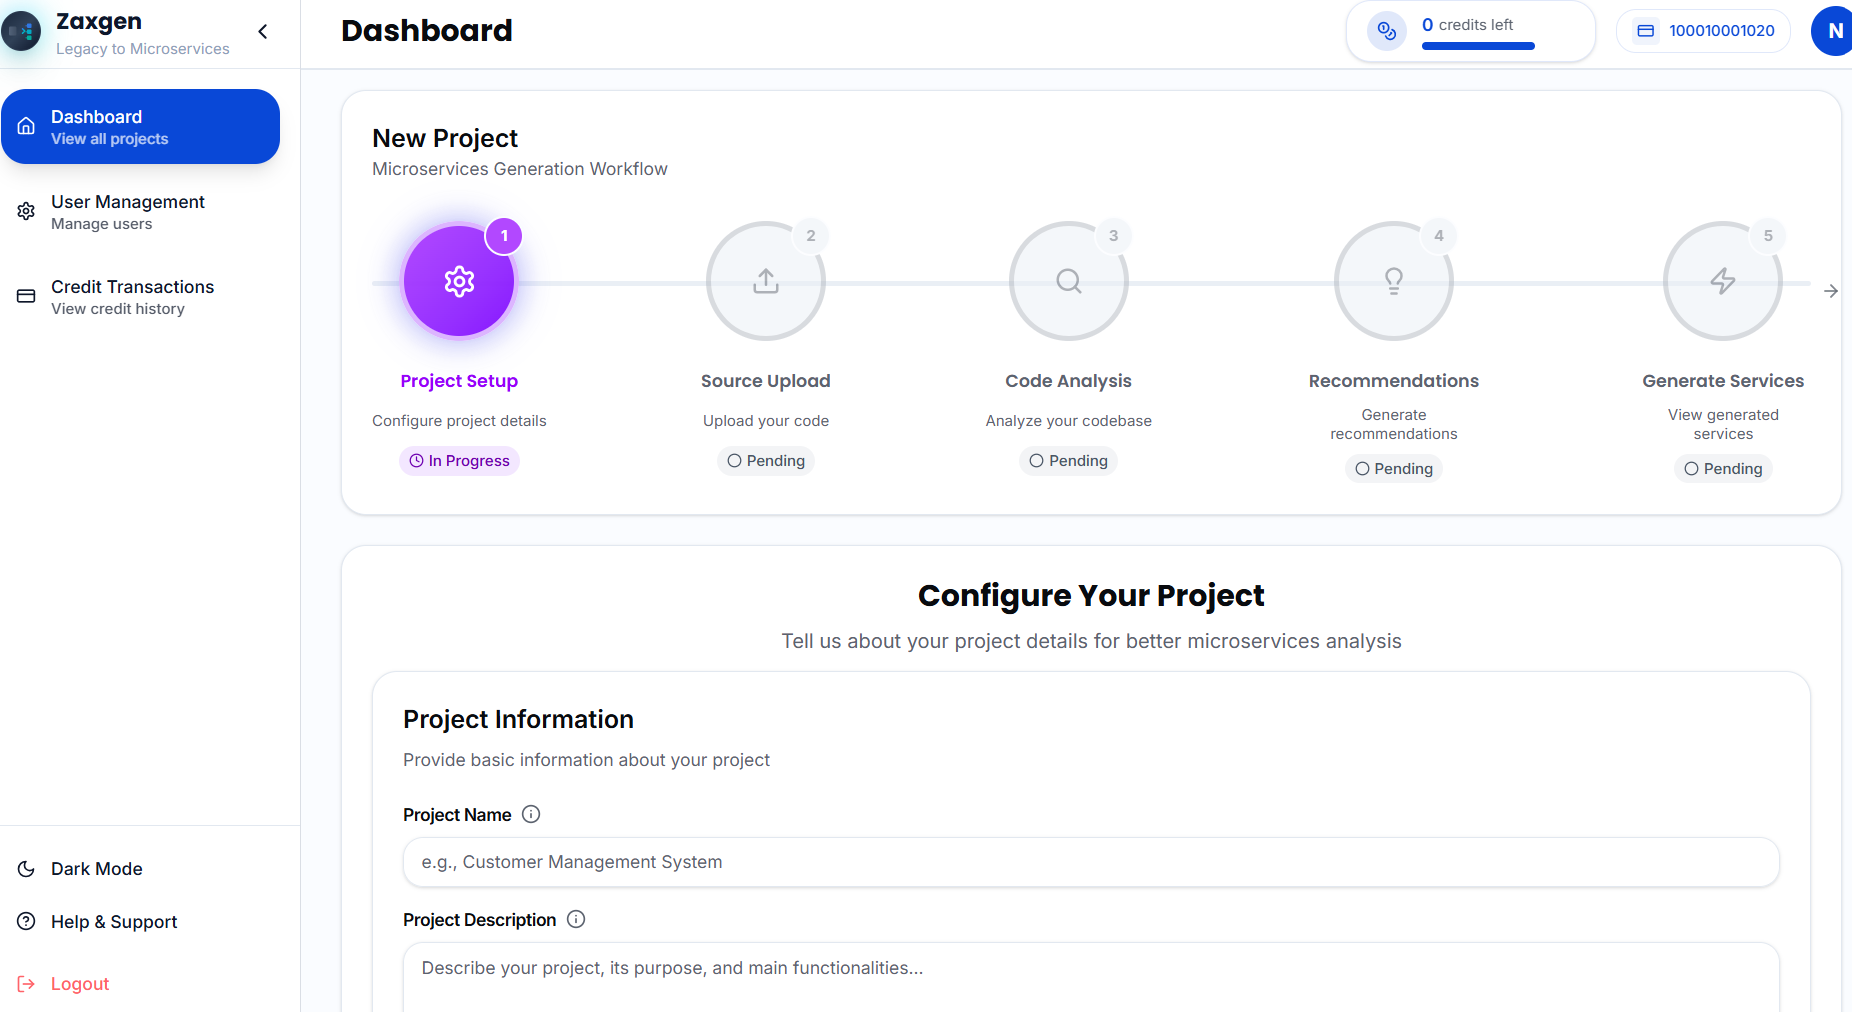Click the Dark Mode moon icon
The height and width of the screenshot is (1012, 1852).
(x=26, y=869)
